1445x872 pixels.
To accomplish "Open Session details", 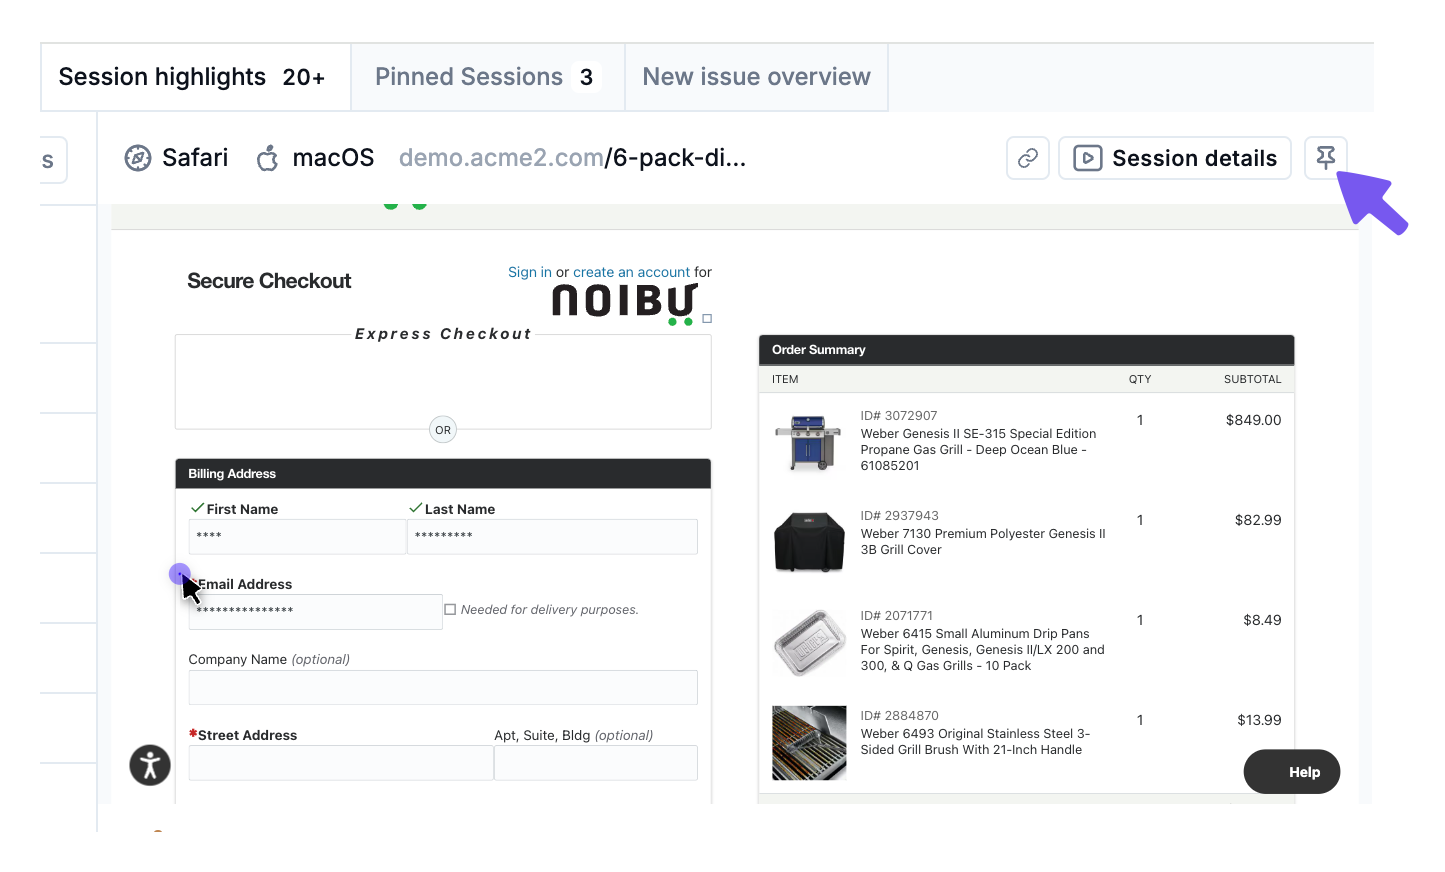I will pos(1175,158).
